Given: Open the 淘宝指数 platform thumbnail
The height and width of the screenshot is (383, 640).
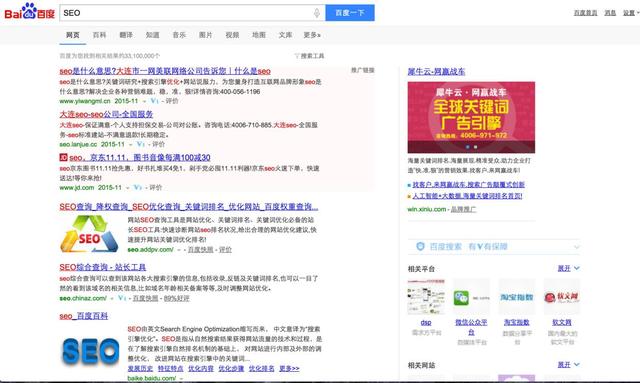Looking at the screenshot, I should point(517,297).
